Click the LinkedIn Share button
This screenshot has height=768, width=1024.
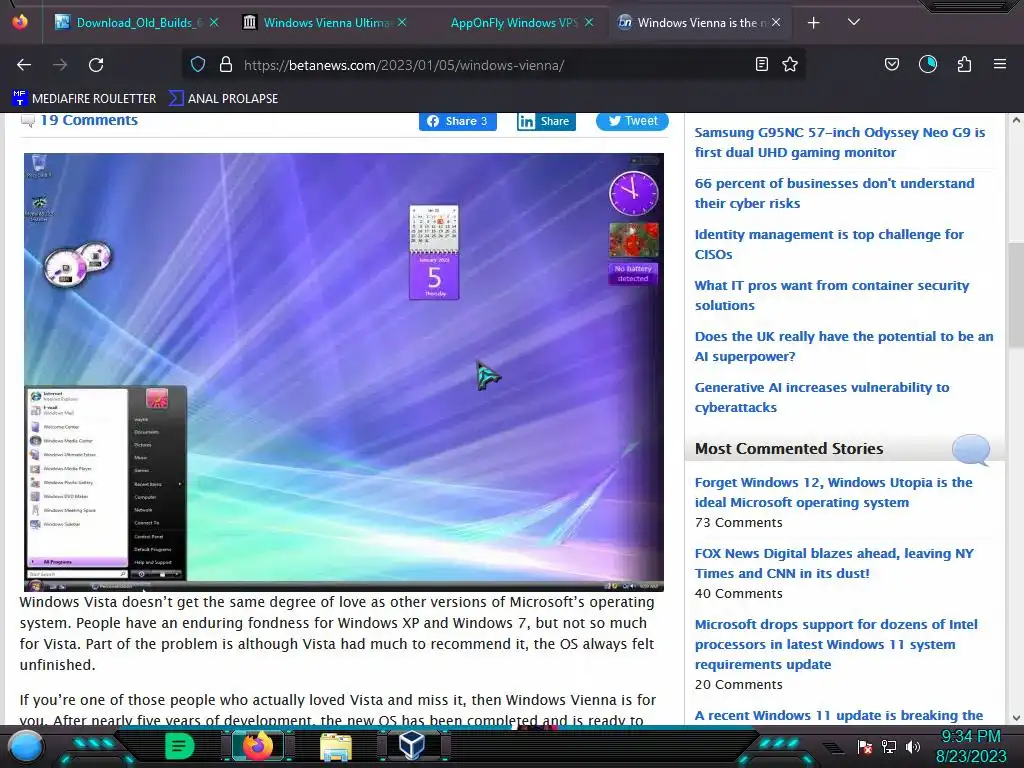click(x=546, y=121)
